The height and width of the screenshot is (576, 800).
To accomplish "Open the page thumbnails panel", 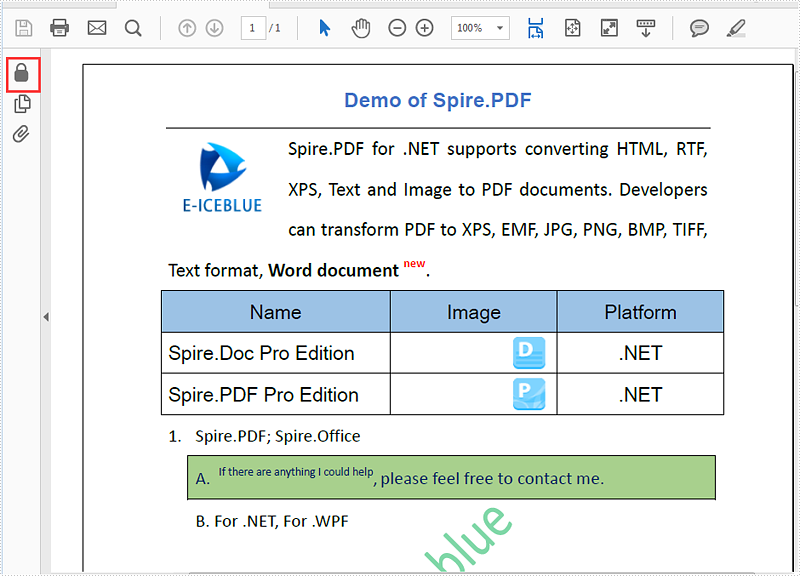I will [x=22, y=103].
